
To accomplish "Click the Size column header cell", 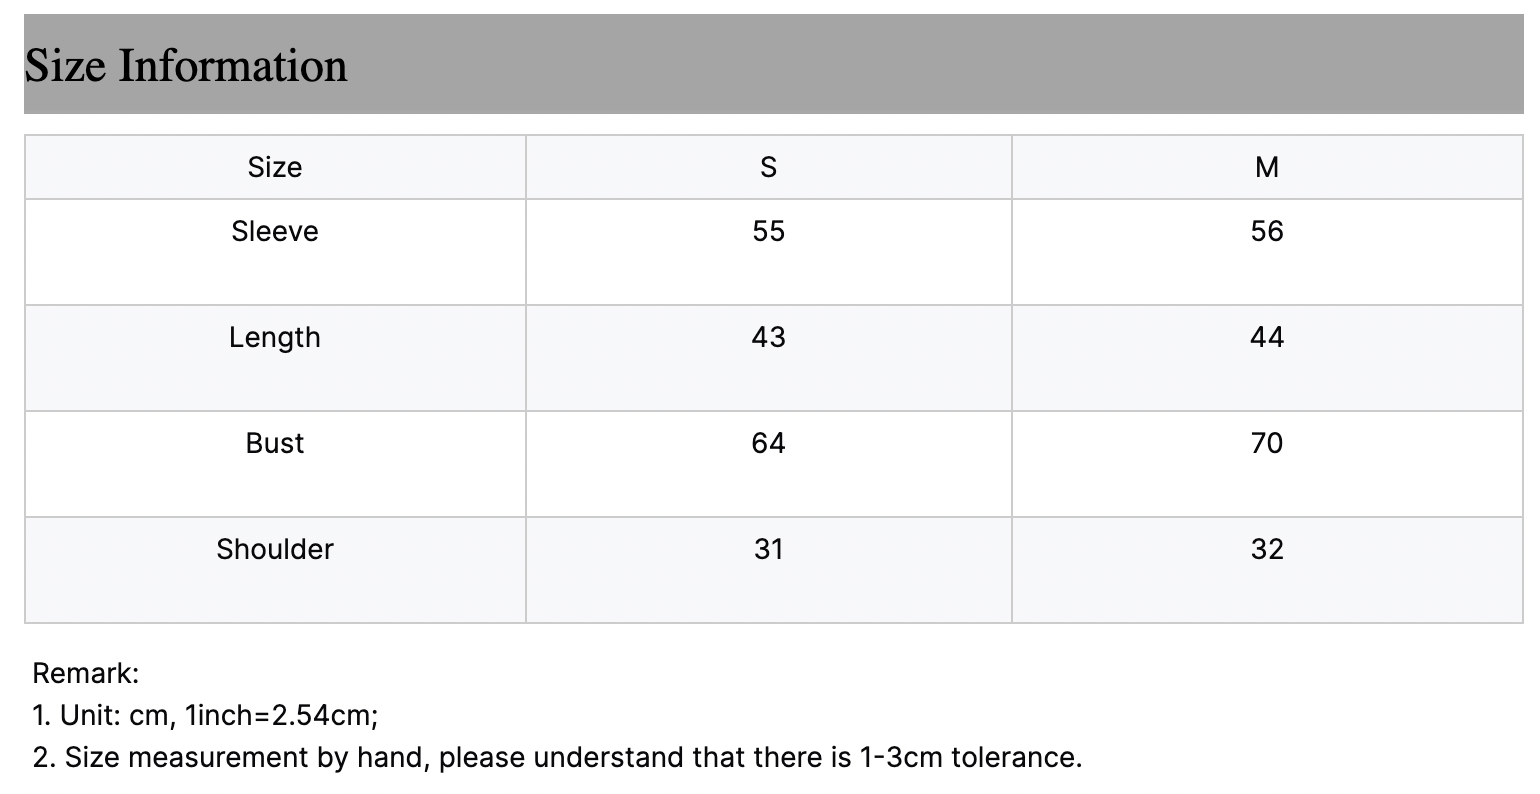I will (275, 167).
